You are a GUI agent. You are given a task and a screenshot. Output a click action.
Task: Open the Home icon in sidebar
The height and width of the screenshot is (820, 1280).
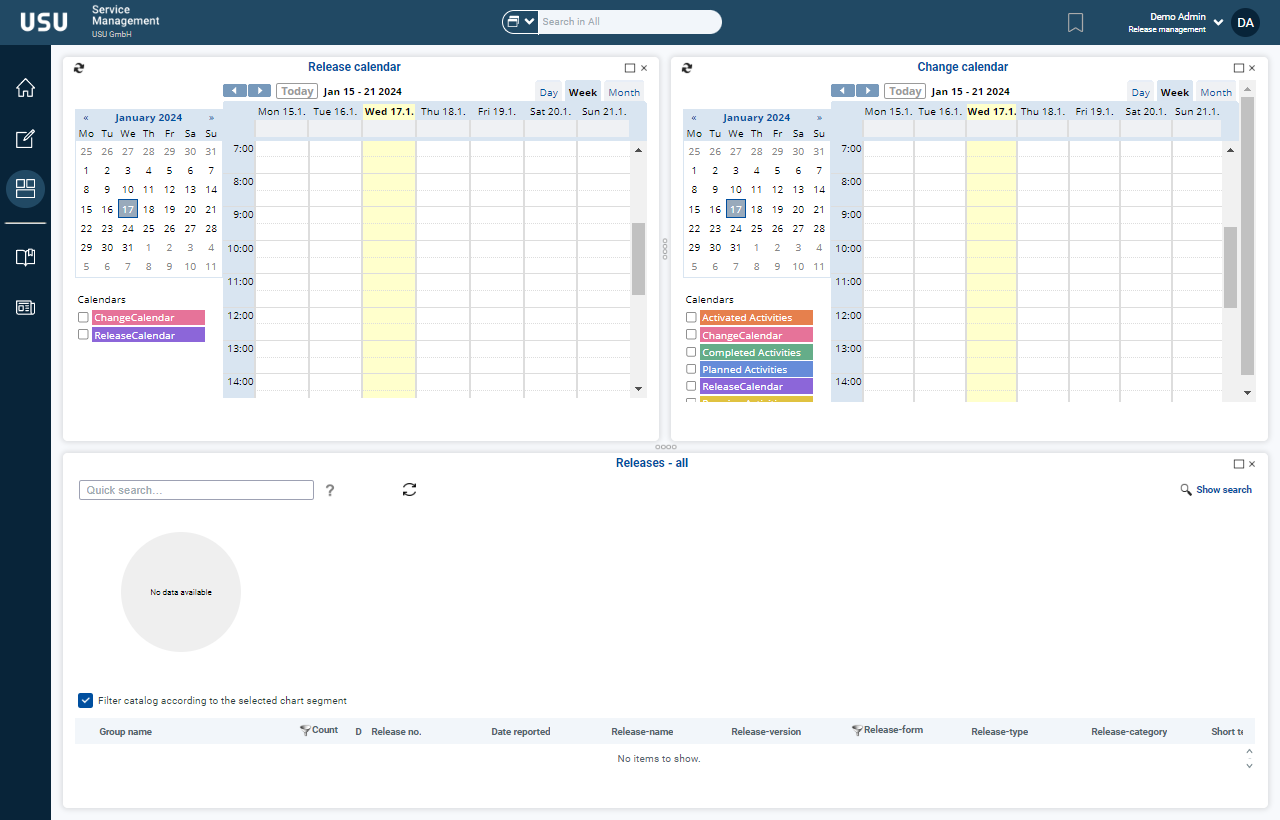[25, 88]
